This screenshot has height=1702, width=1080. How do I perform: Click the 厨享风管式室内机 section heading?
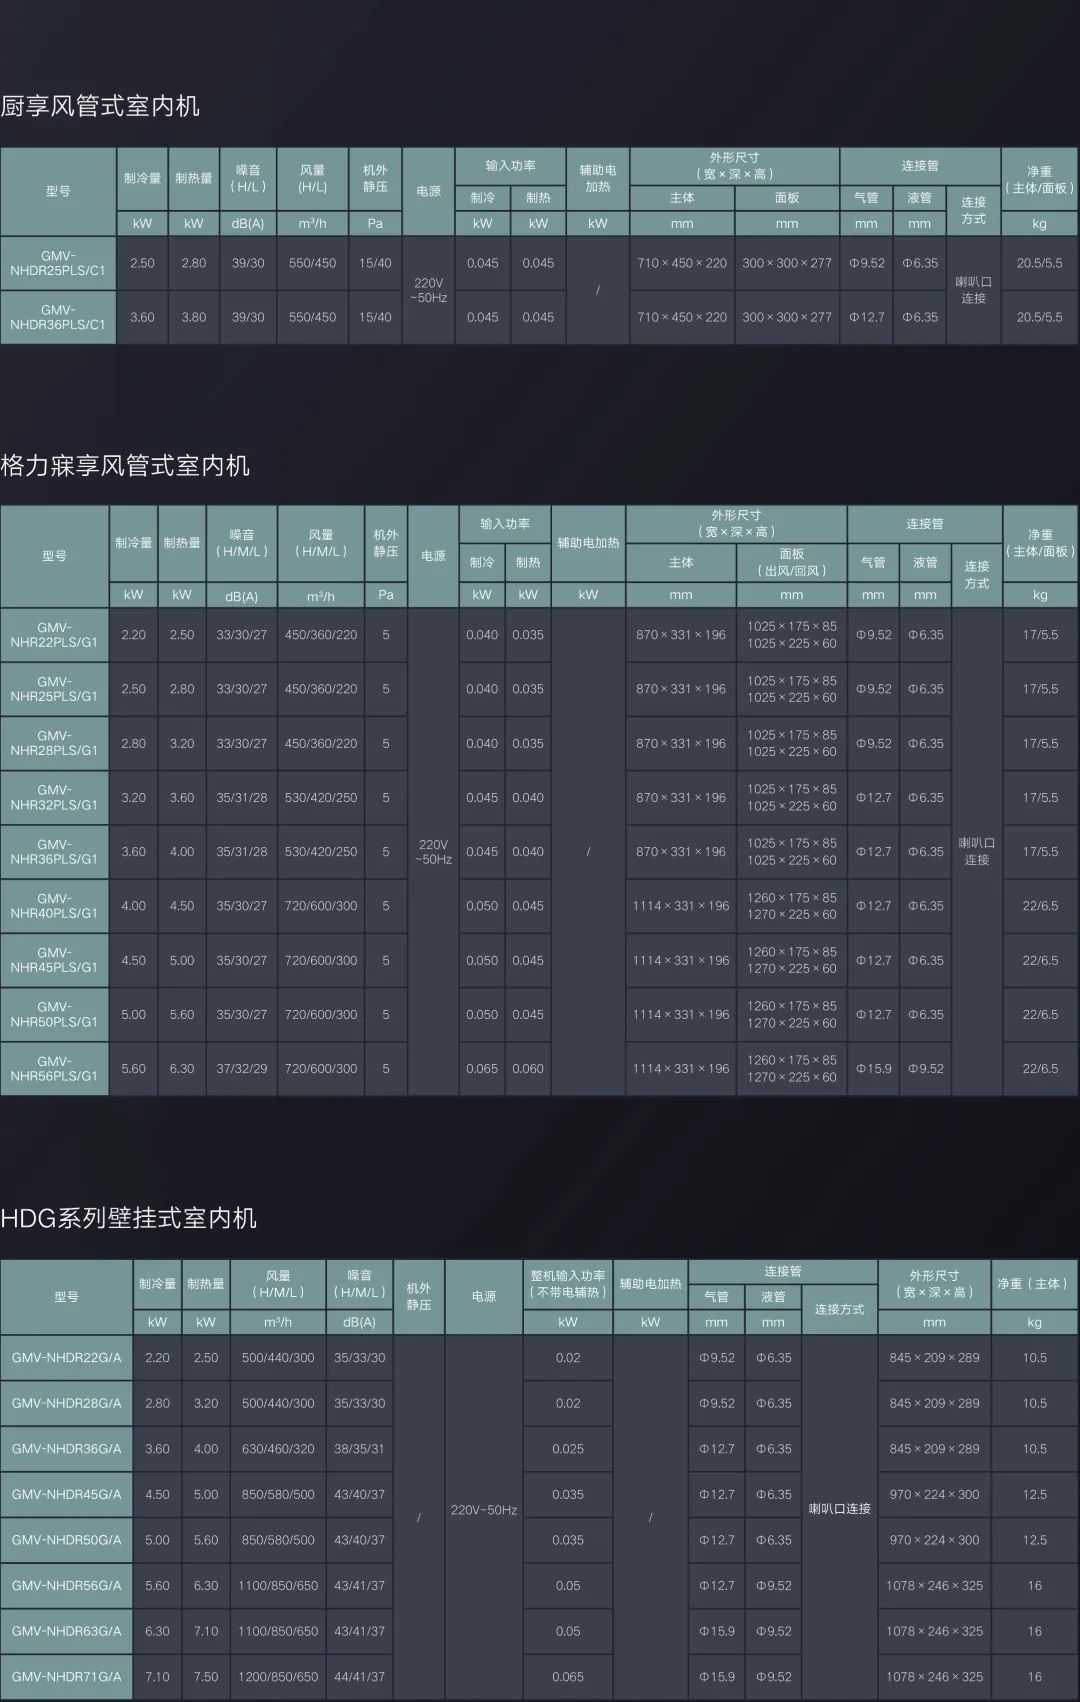coord(100,106)
